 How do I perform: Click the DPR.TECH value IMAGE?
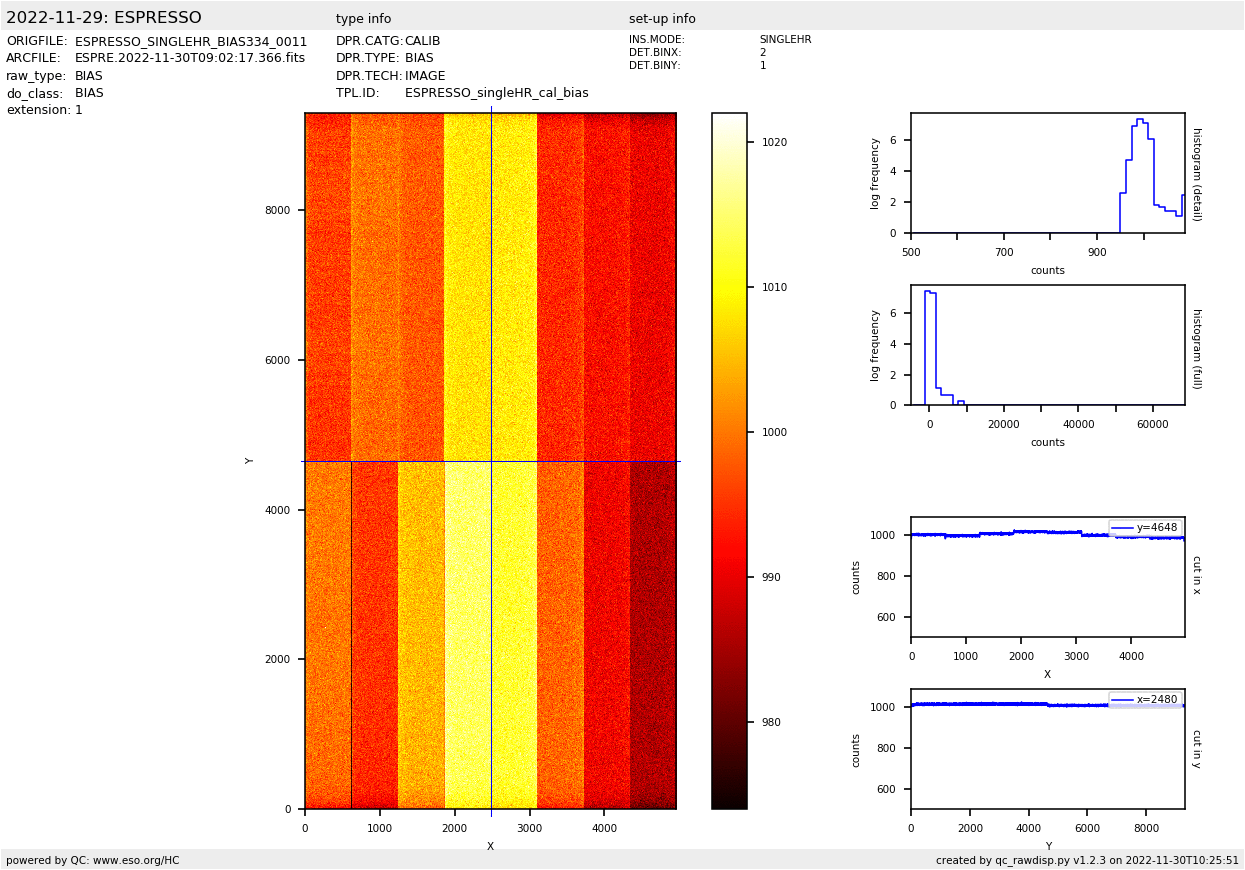point(425,76)
